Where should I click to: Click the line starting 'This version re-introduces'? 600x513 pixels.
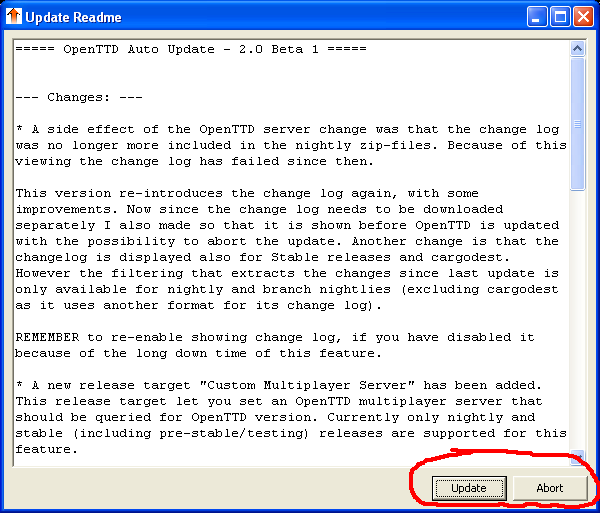[x=247, y=193]
